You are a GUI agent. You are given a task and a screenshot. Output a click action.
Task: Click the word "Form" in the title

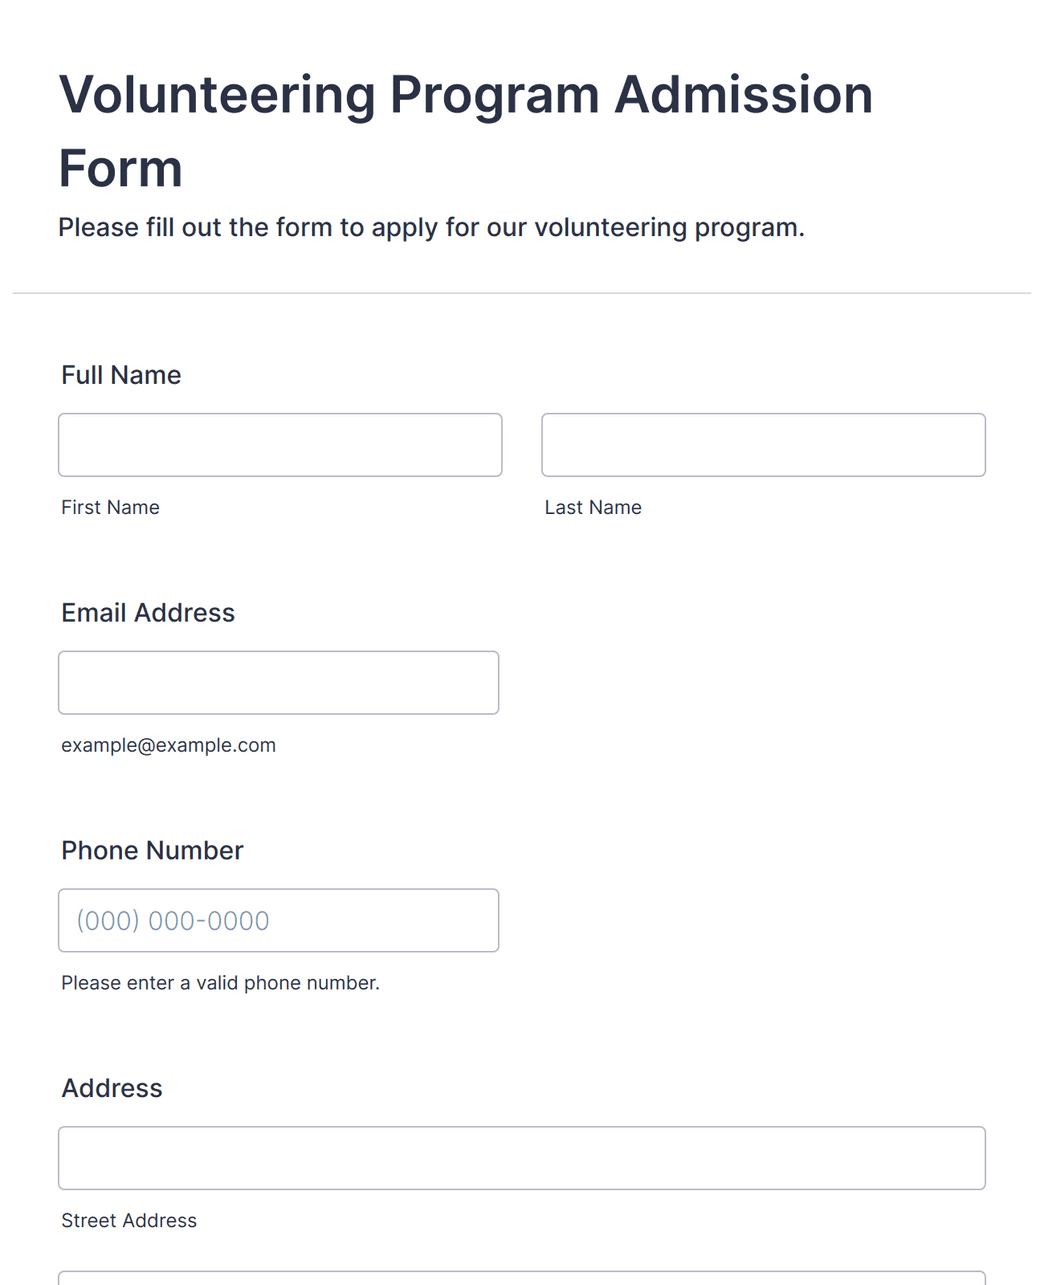[121, 168]
